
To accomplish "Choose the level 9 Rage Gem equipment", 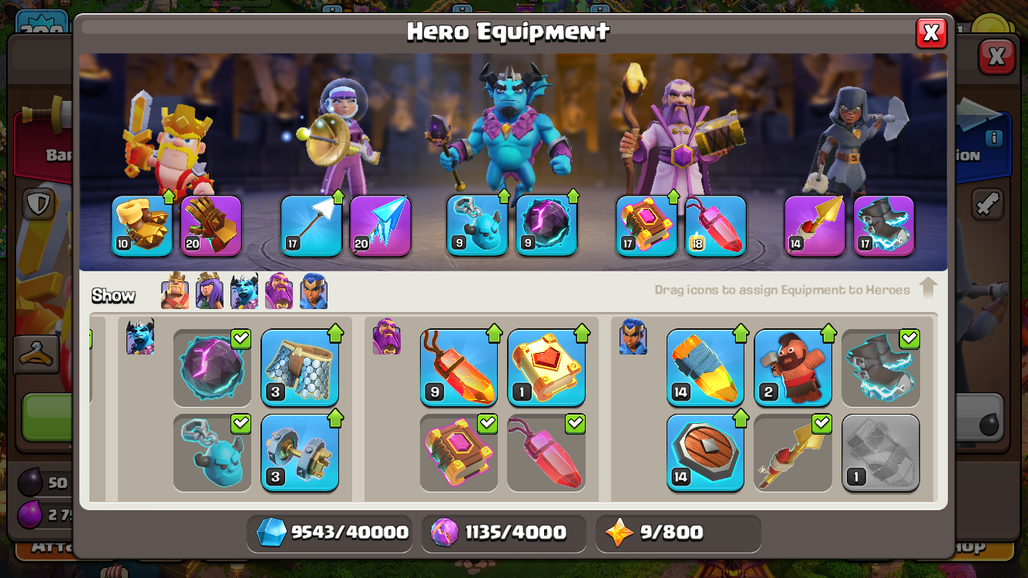I will (x=458, y=368).
